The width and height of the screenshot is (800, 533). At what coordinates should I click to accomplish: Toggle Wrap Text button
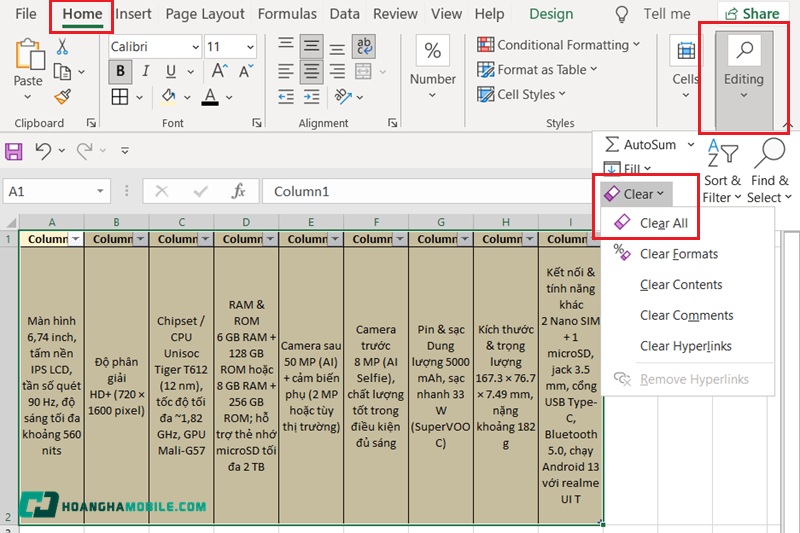click(x=364, y=46)
